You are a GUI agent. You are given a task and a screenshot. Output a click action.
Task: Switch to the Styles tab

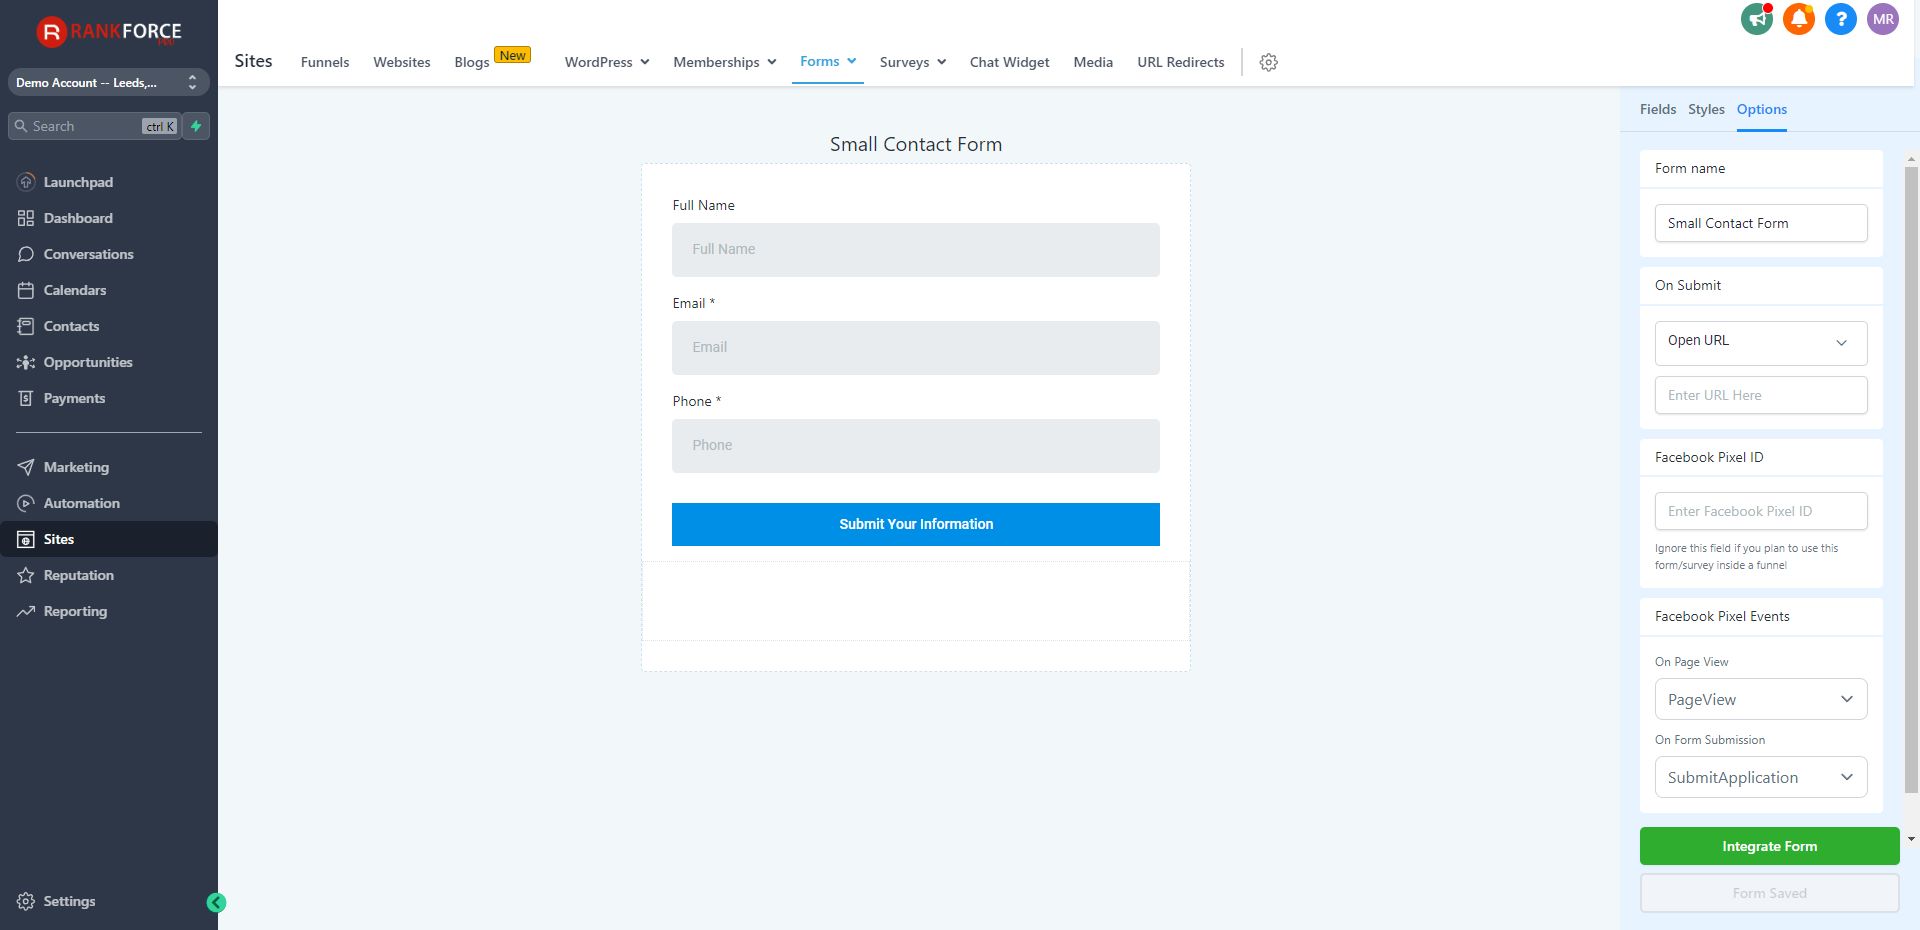(1706, 109)
